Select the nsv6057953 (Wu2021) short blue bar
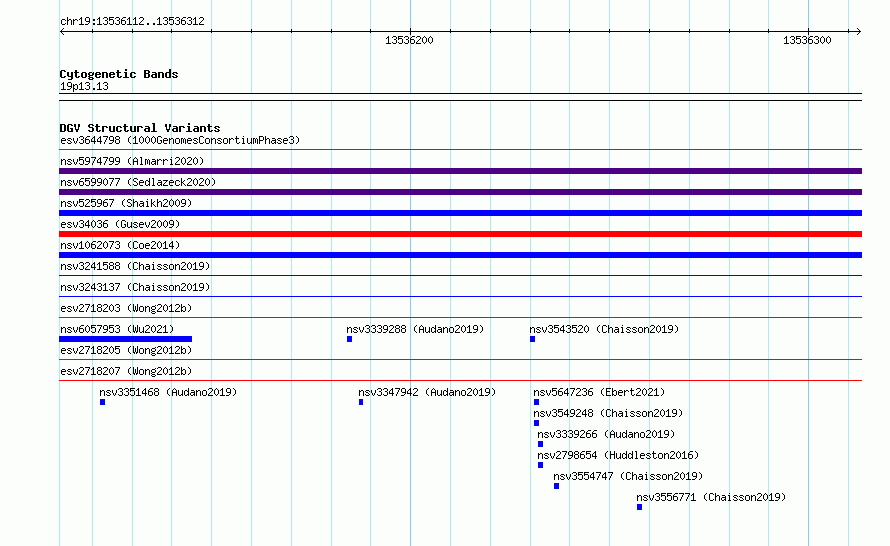The height and width of the screenshot is (546, 890). click(x=125, y=339)
